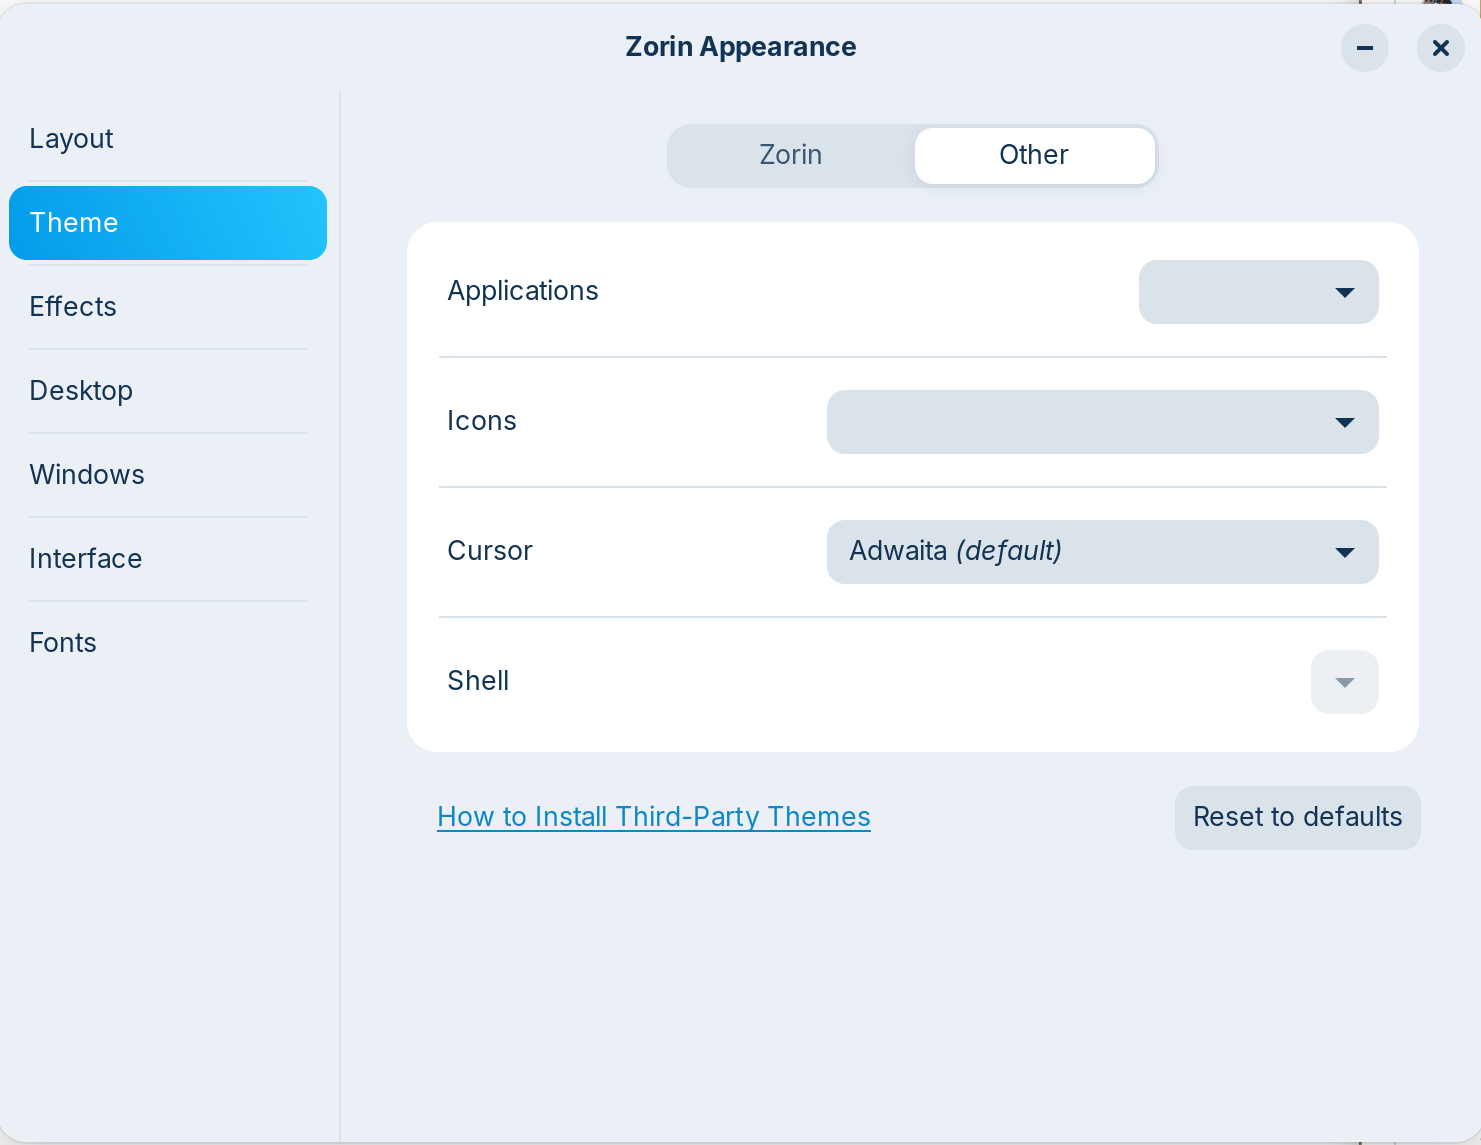Click the Applications row label

(523, 291)
